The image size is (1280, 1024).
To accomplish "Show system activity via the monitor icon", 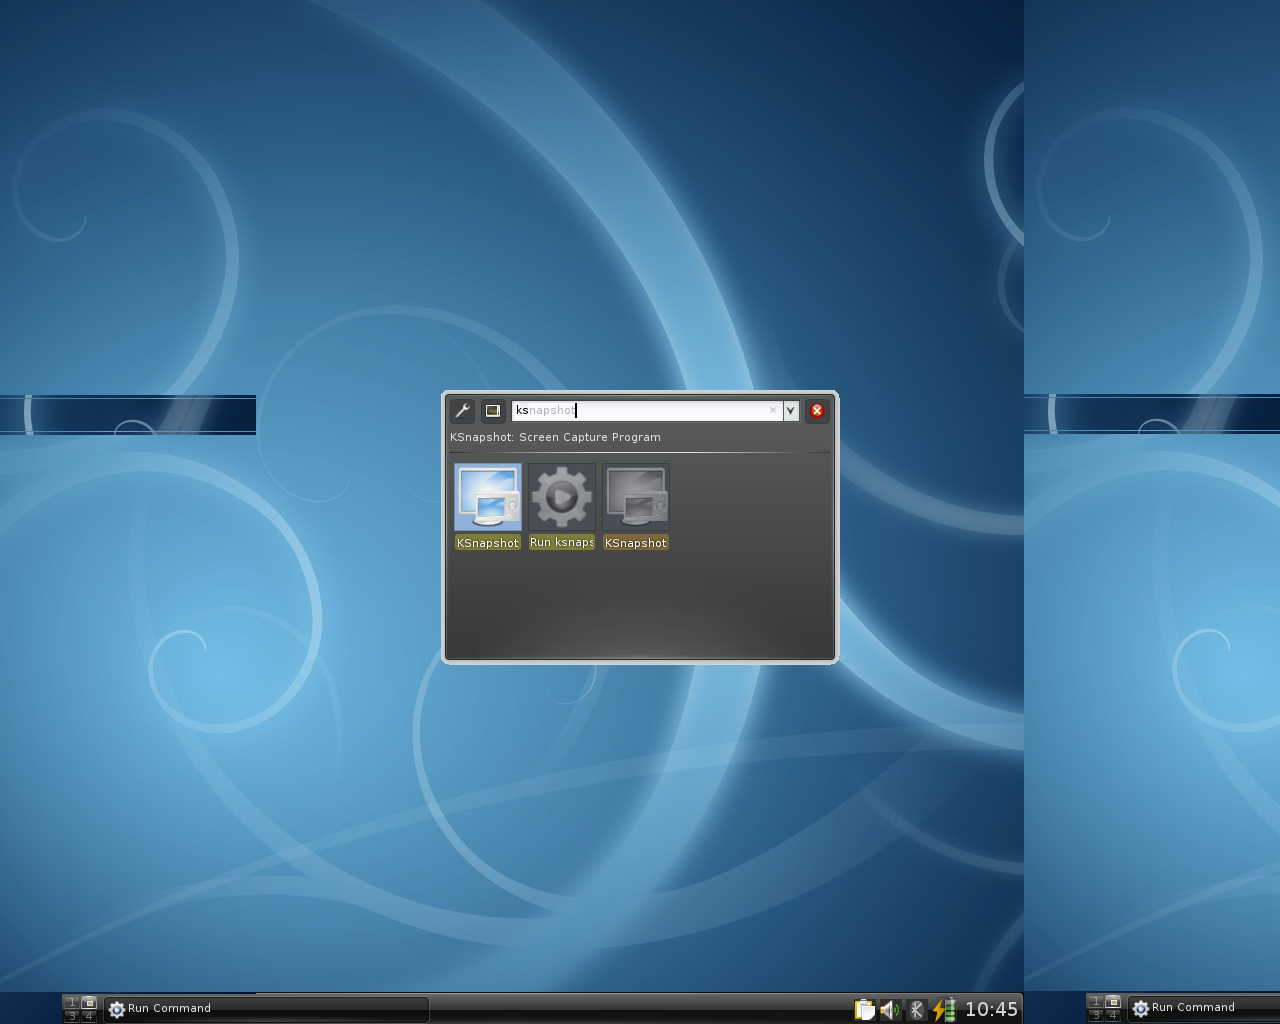I will (493, 411).
